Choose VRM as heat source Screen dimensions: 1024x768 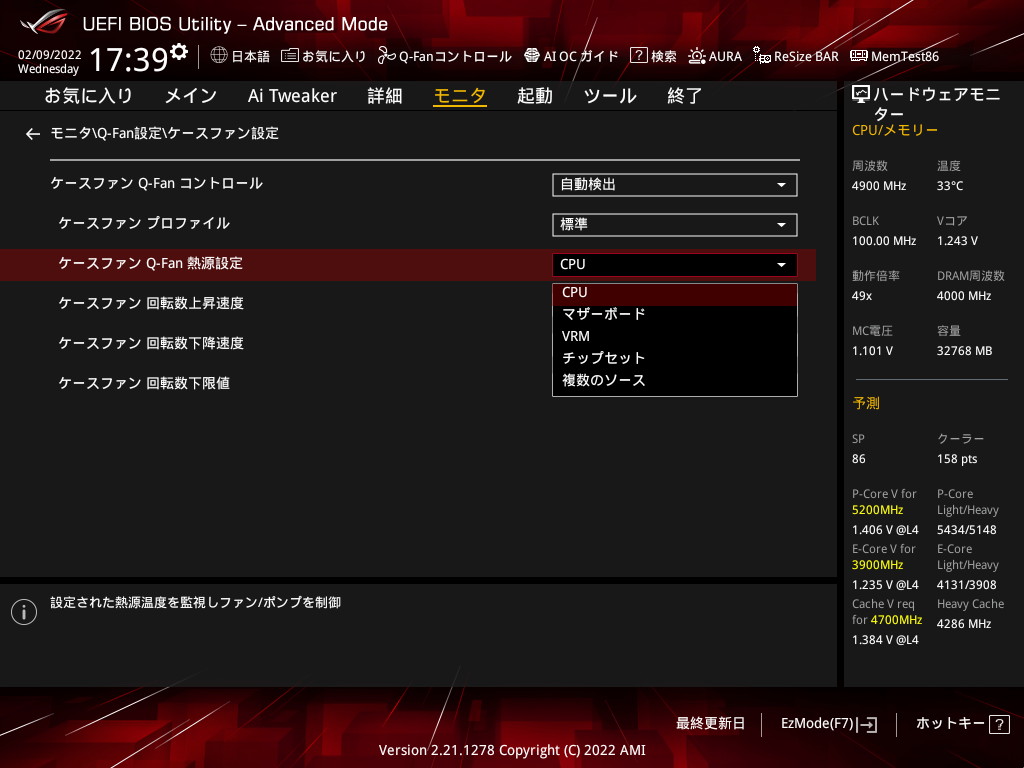click(x=675, y=336)
